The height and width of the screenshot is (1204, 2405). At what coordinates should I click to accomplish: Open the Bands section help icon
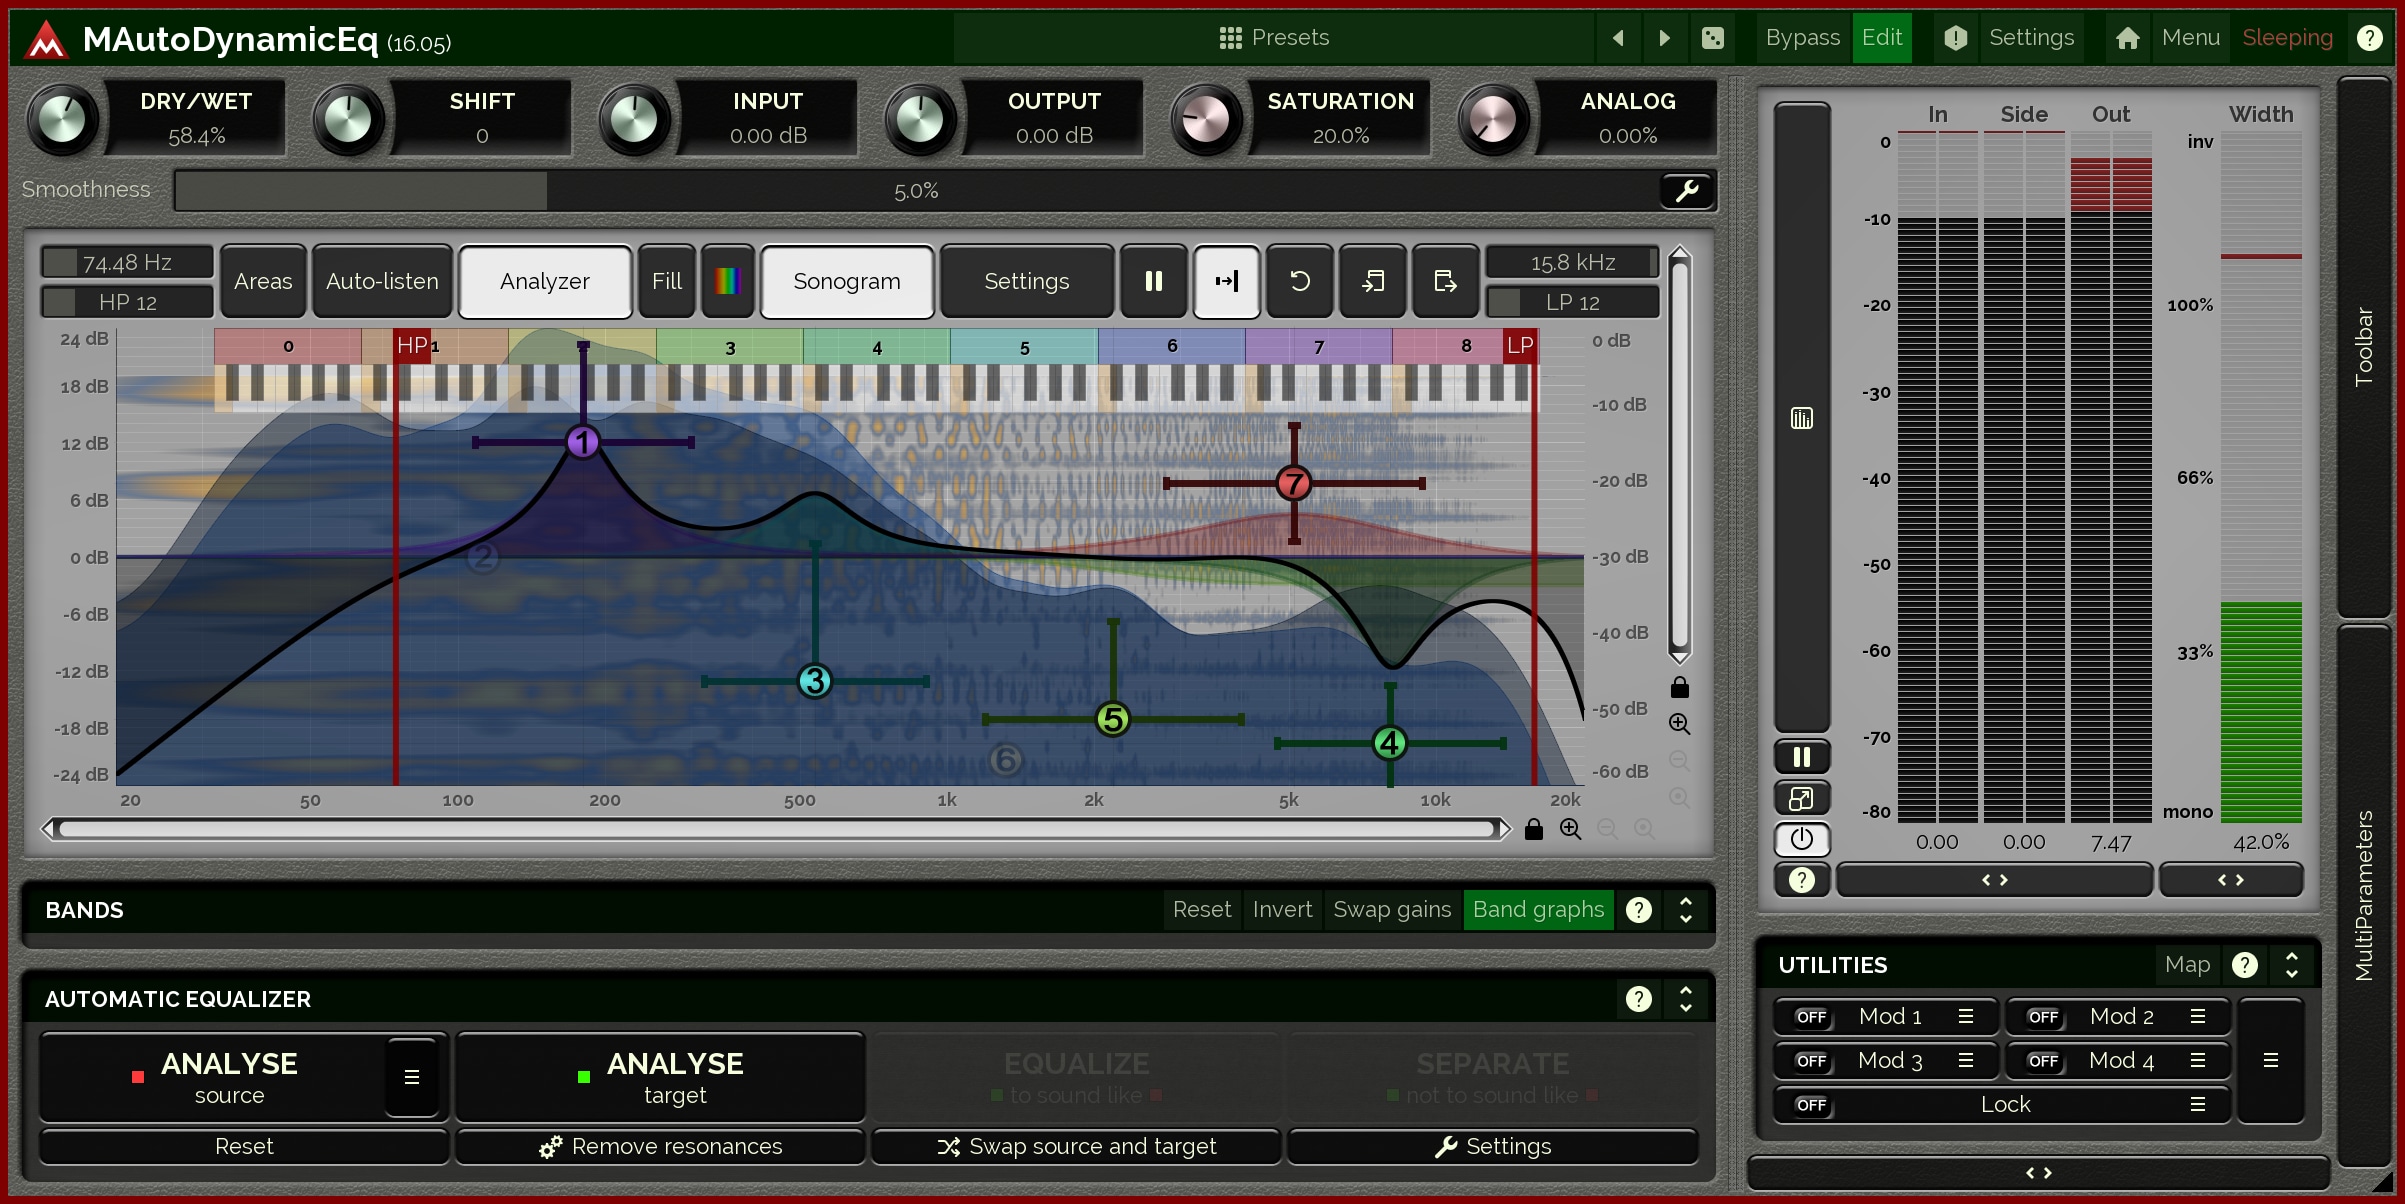click(1639, 910)
